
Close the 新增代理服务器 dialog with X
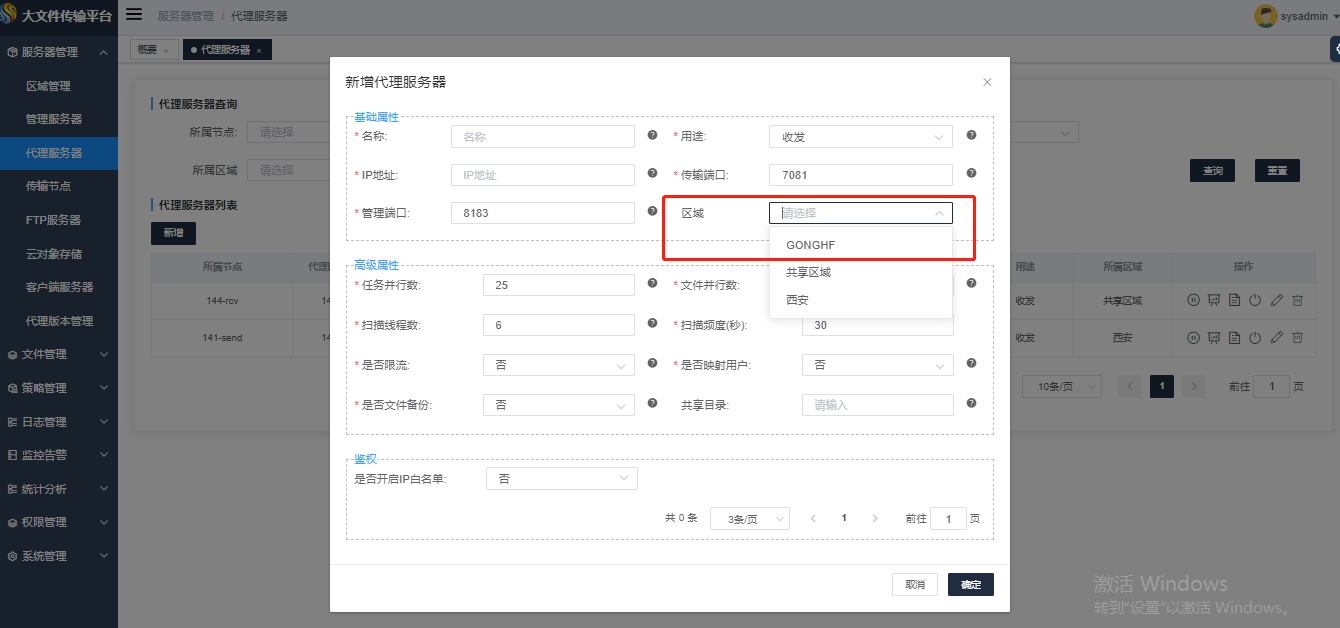(987, 82)
